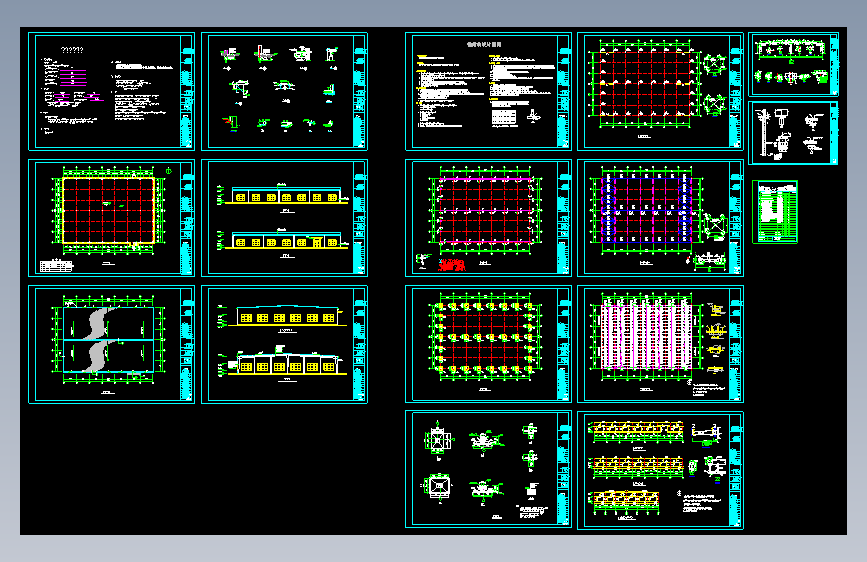Screen dimensions: 867x562
Task: Select the roof plan with gray S-shaped breaks
Action: pos(111,344)
